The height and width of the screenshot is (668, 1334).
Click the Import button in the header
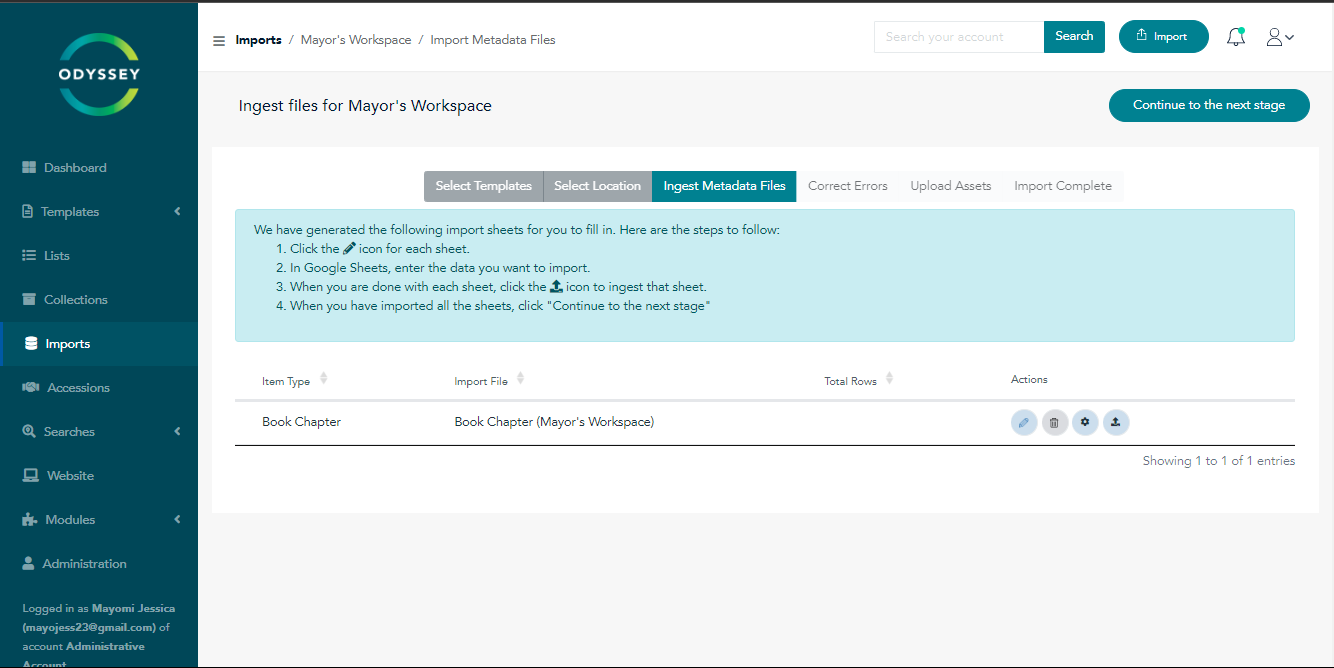tap(1164, 37)
